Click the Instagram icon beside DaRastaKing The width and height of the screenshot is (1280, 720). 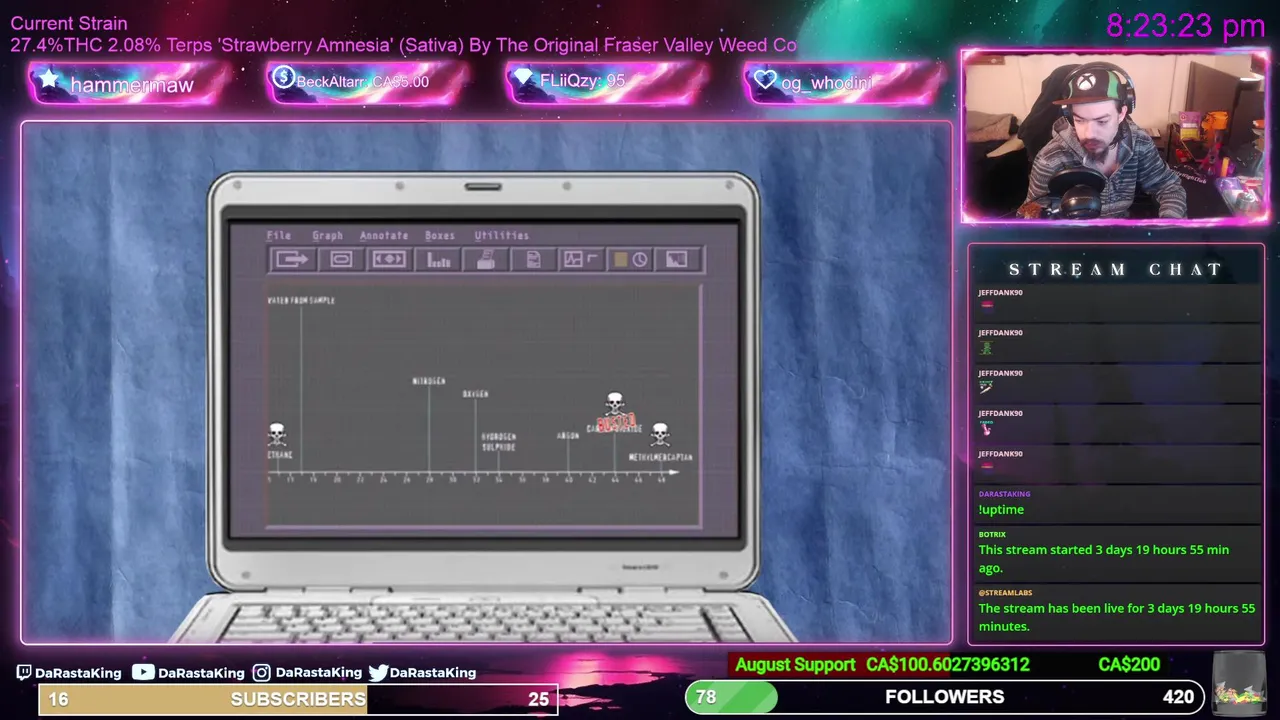click(261, 673)
